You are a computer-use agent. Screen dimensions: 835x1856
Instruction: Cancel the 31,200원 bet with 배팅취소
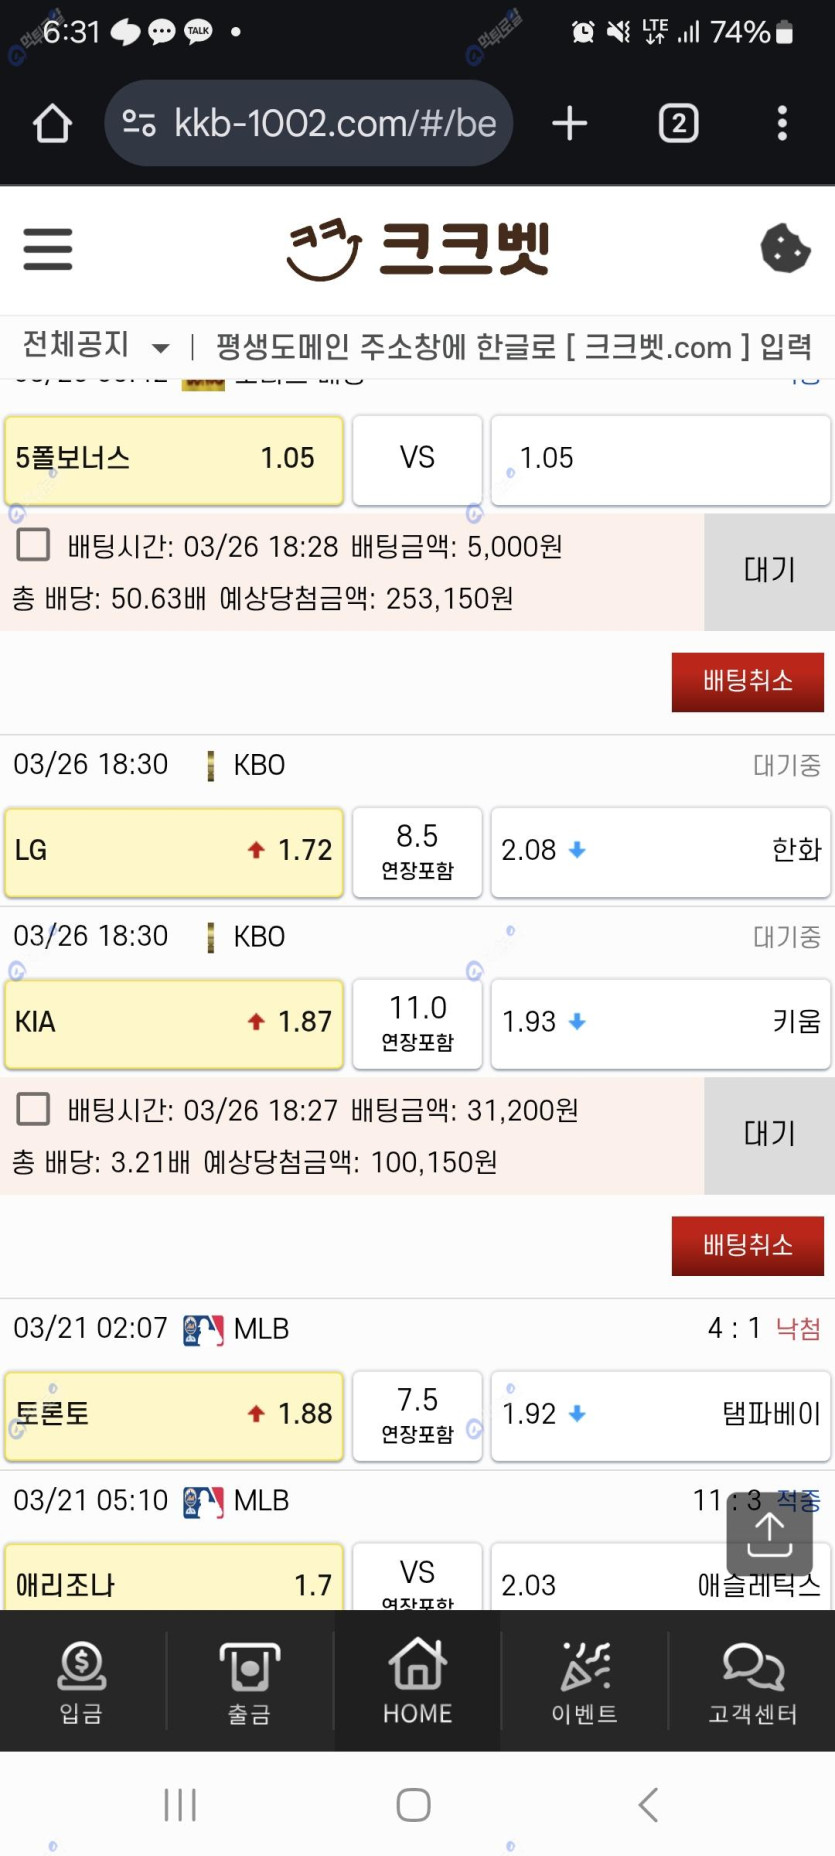pos(747,1246)
